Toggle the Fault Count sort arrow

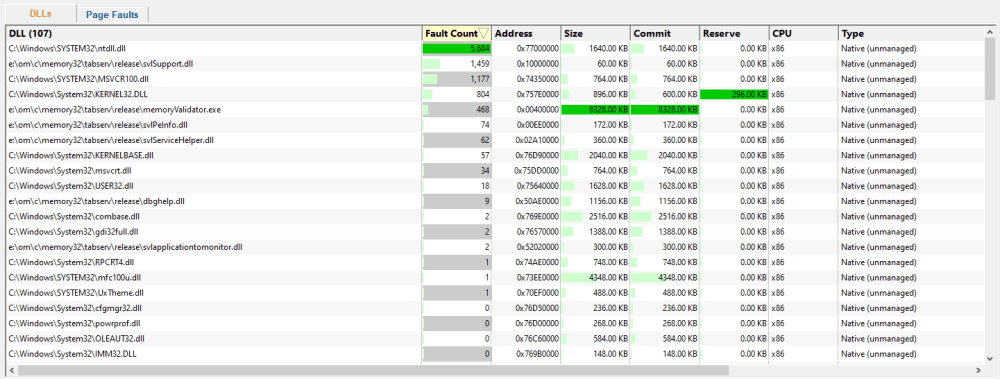[x=483, y=34]
